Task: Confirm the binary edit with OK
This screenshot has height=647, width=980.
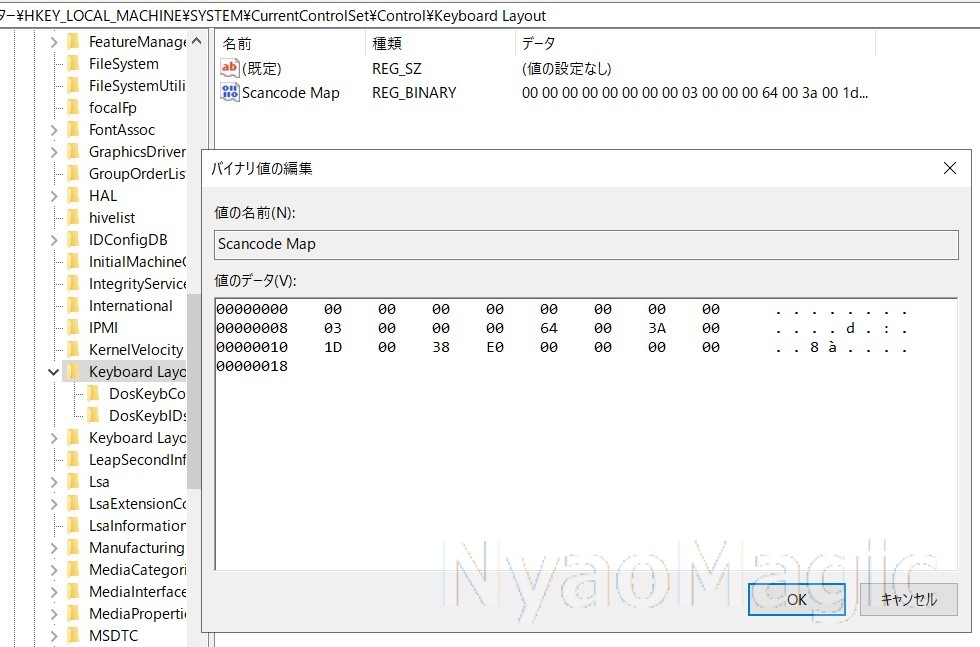Action: pyautogui.click(x=796, y=599)
